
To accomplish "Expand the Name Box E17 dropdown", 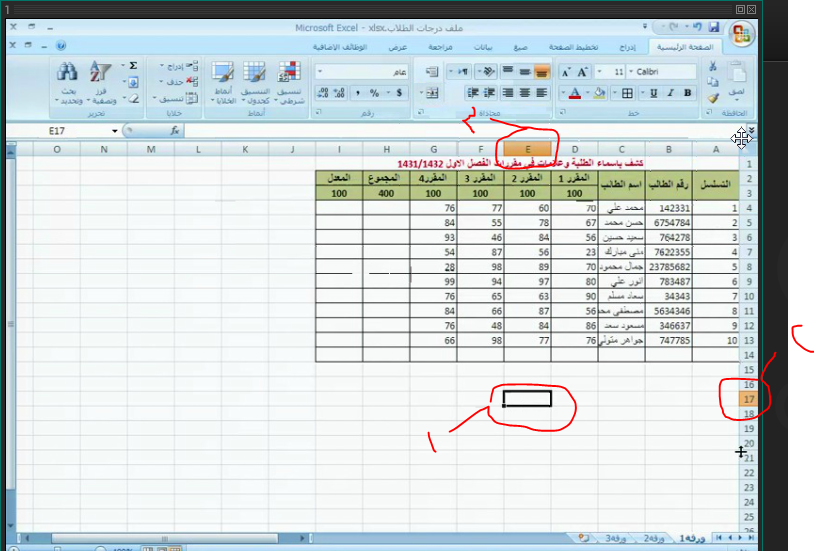I will tap(115, 131).
